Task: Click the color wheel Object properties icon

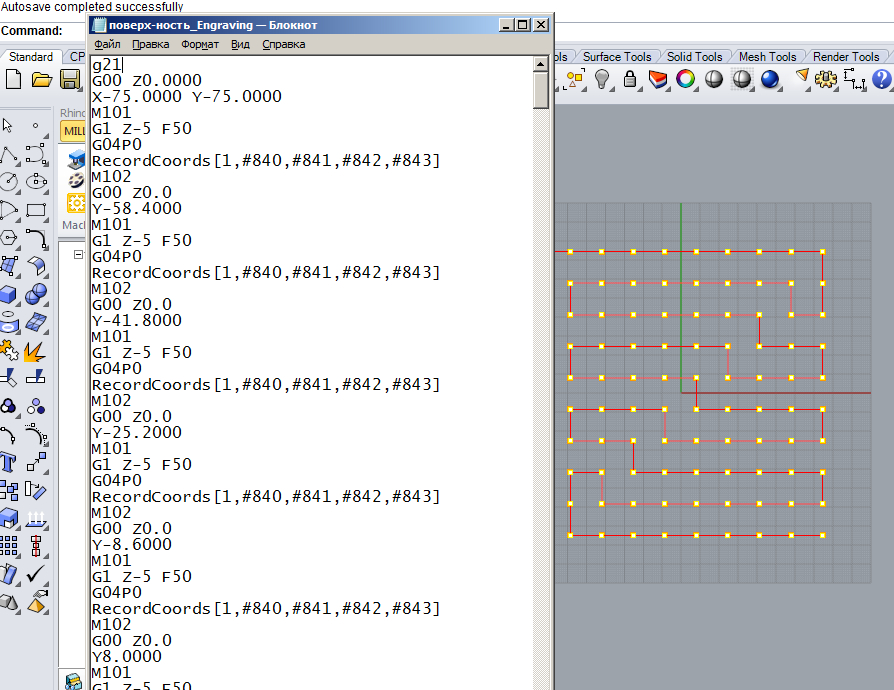Action: pos(685,79)
